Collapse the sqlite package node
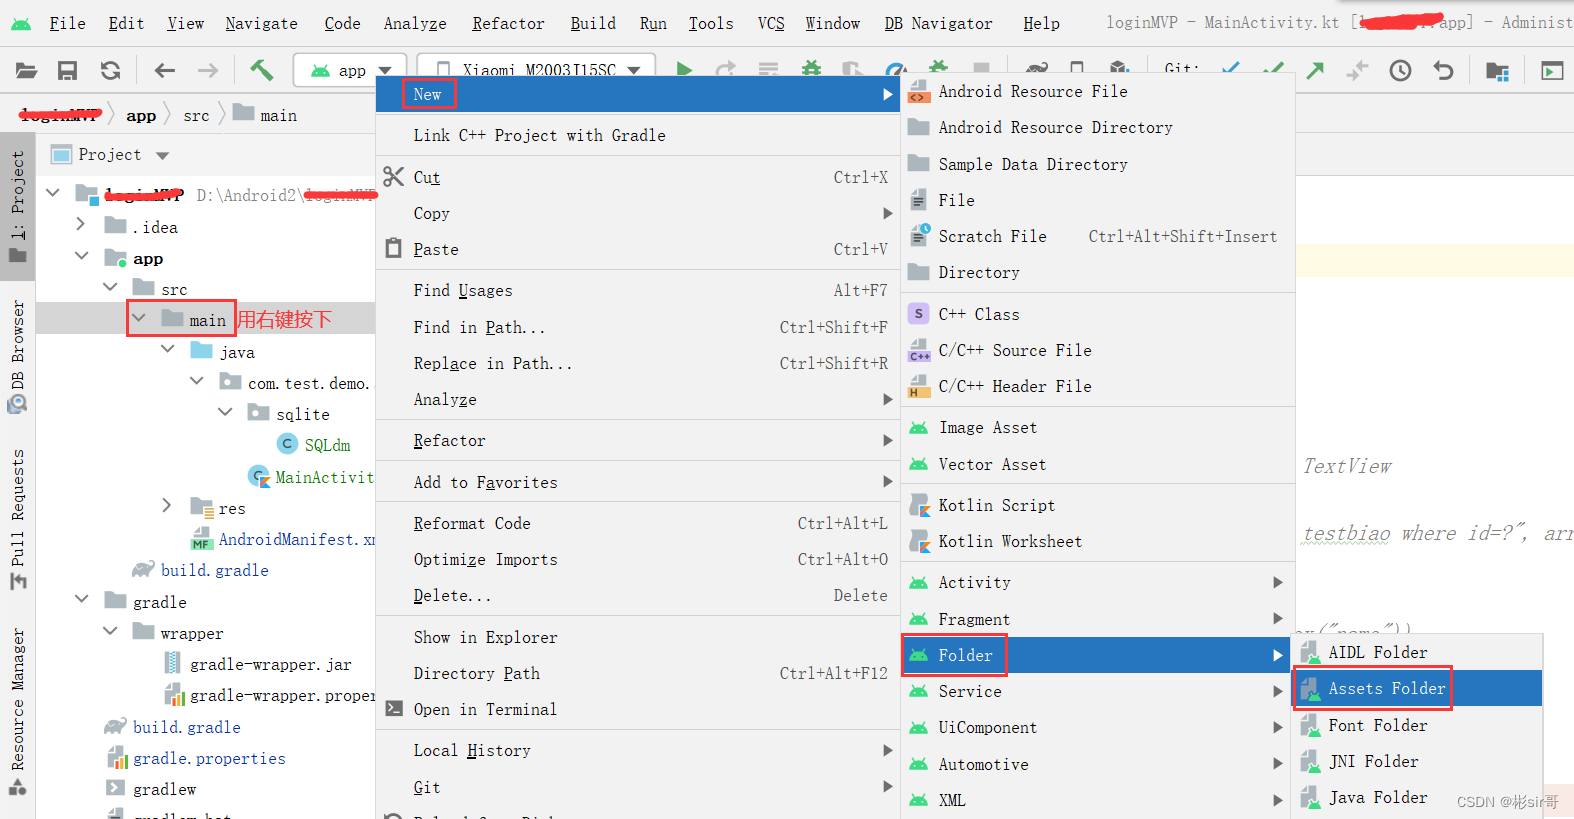Image resolution: width=1574 pixels, height=819 pixels. (225, 412)
